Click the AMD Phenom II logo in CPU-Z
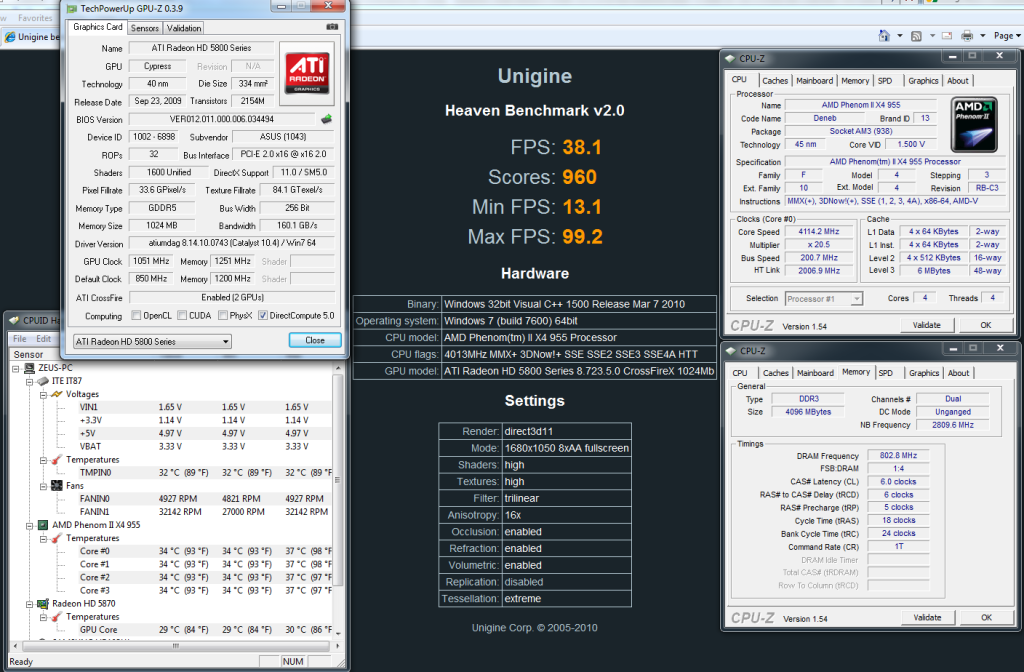This screenshot has height=672, width=1024. click(x=974, y=124)
